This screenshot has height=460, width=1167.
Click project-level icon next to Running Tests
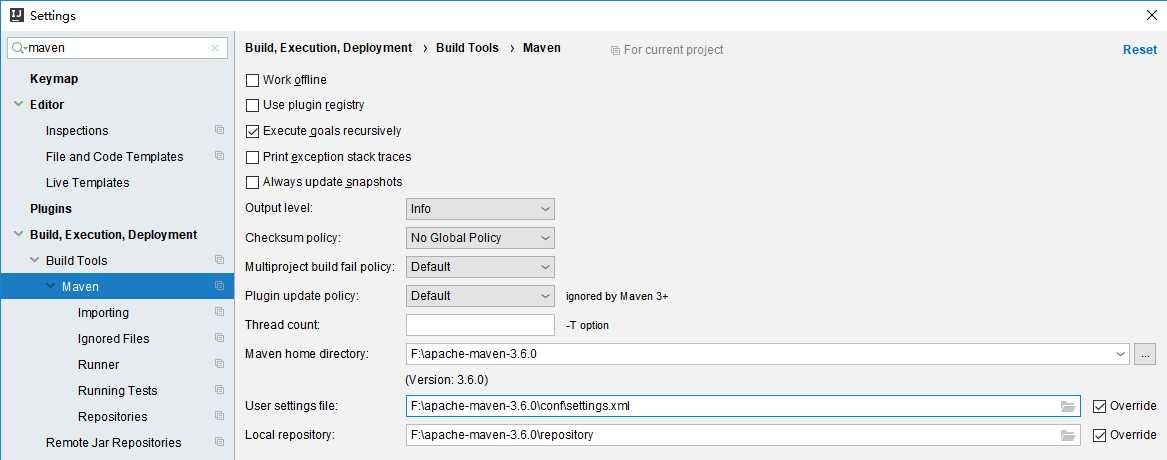click(x=219, y=390)
